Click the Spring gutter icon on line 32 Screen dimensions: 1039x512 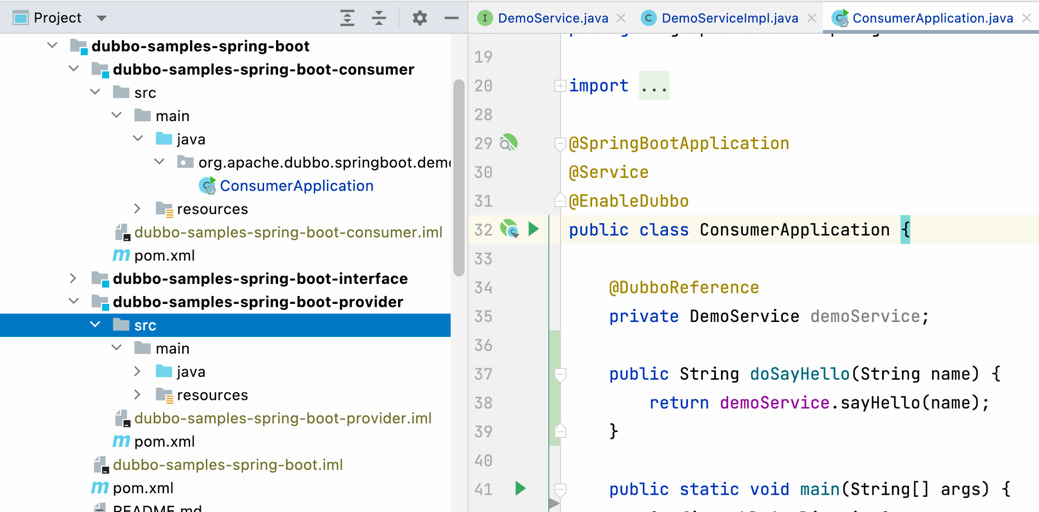click(509, 230)
